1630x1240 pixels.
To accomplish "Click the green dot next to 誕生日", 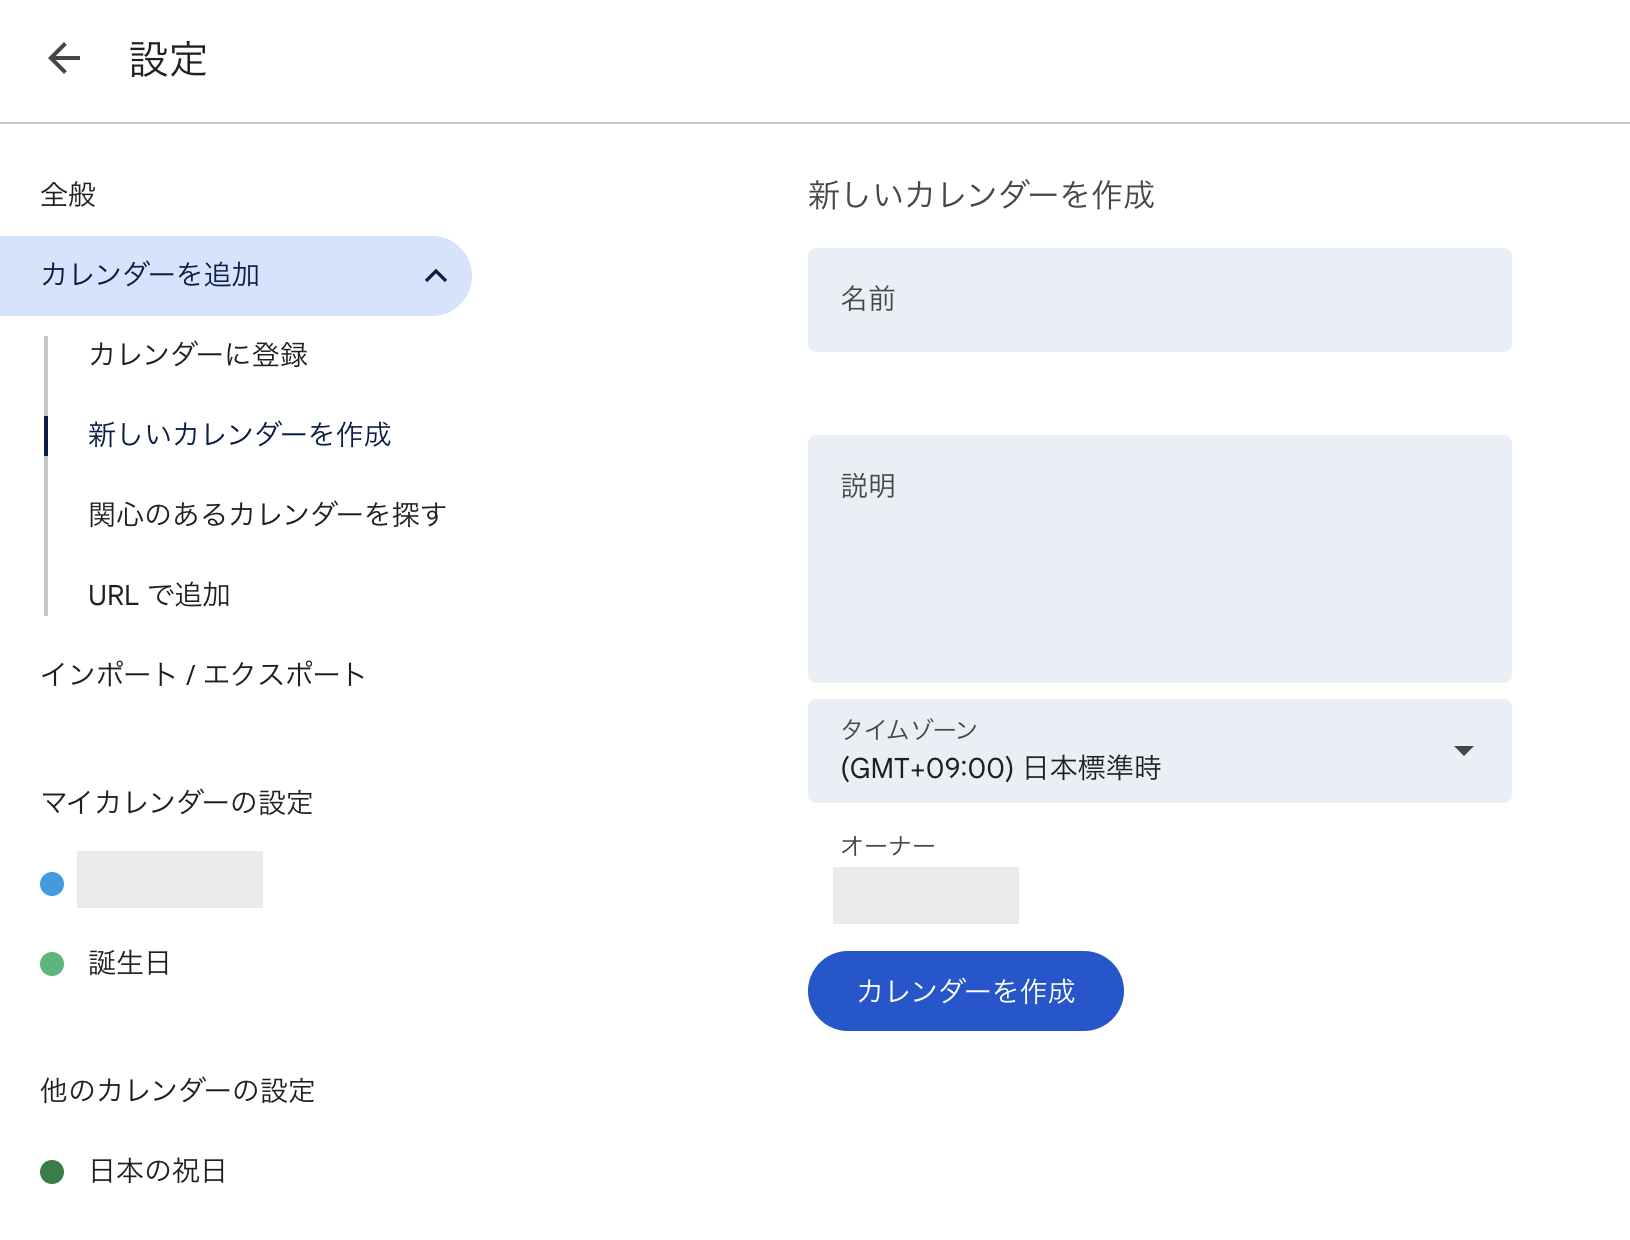I will click(51, 963).
